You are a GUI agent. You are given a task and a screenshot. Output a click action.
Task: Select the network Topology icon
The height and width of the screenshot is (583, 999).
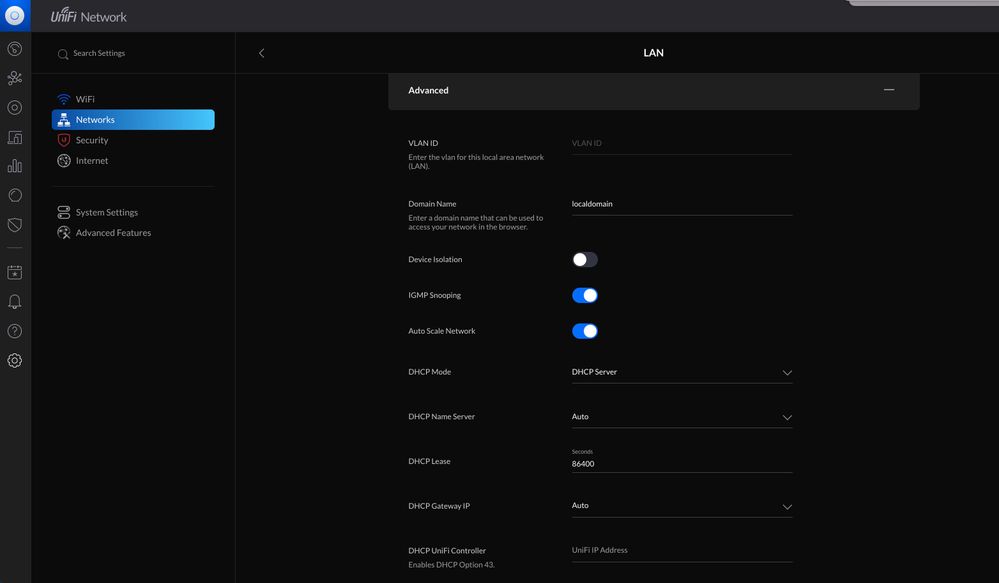click(x=14, y=77)
